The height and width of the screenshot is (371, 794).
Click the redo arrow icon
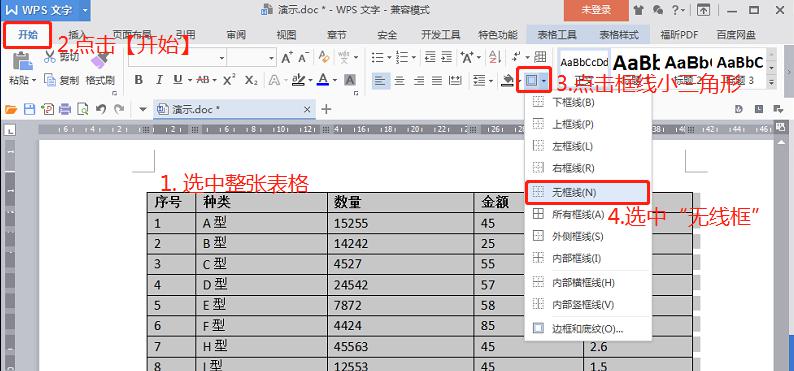tap(119, 109)
